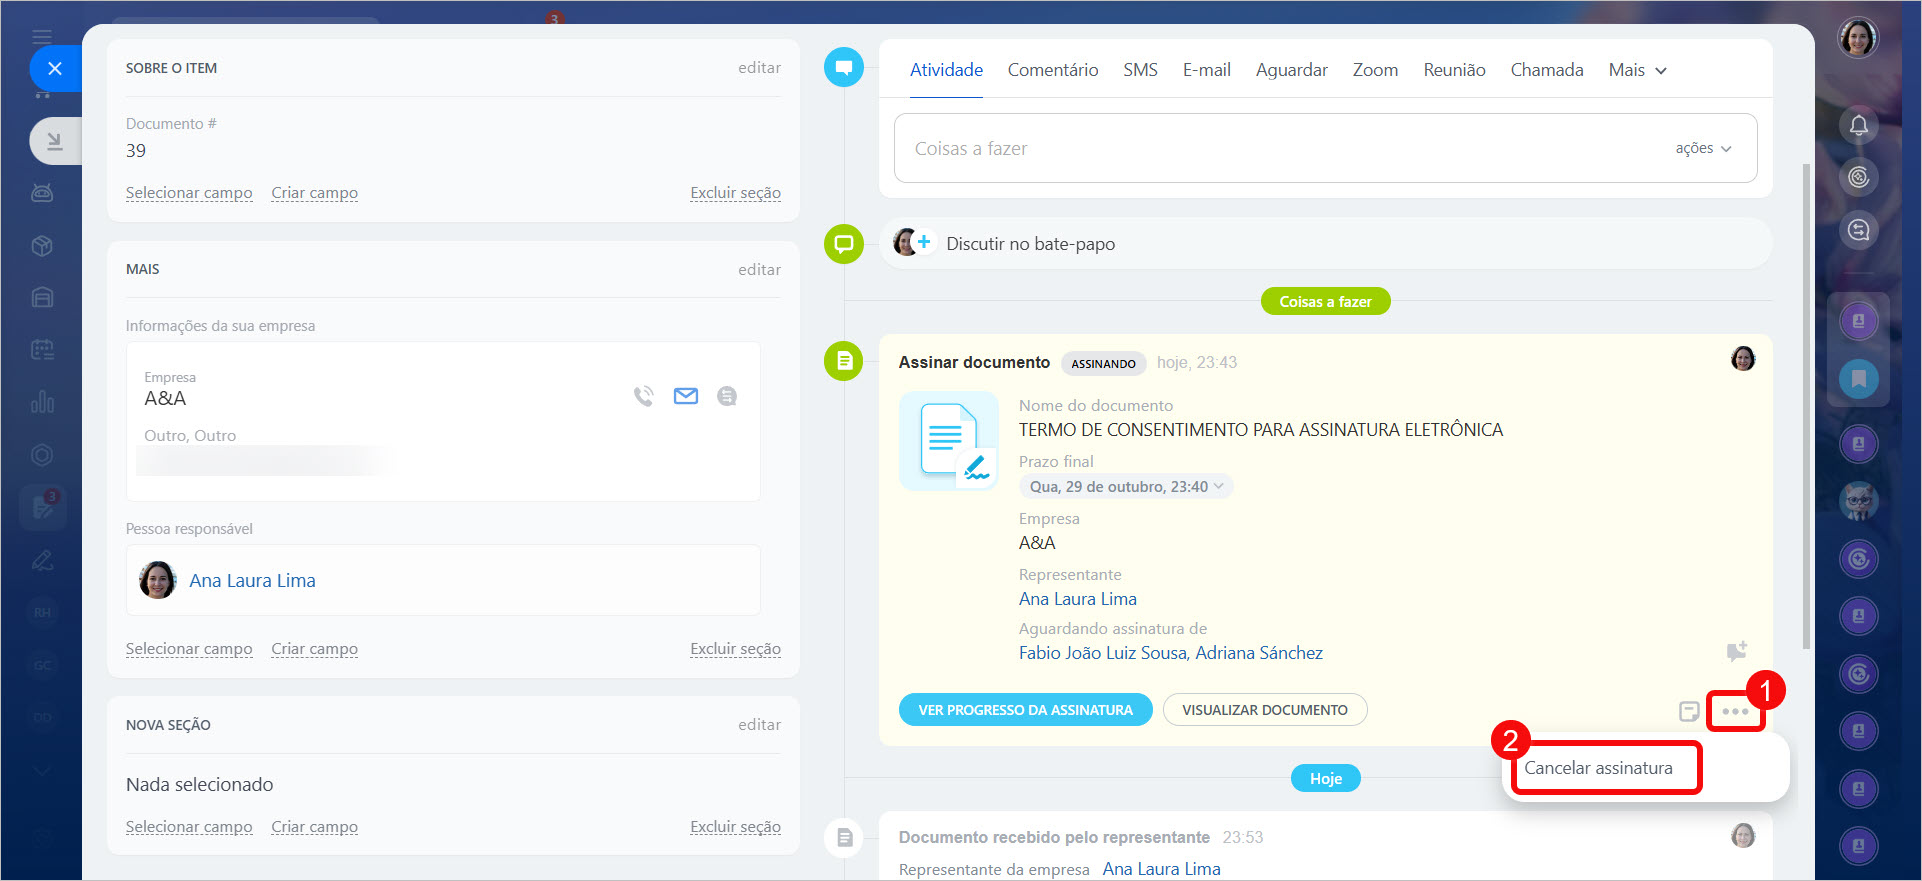Open notifications bell in right sidebar

pos(1859,125)
